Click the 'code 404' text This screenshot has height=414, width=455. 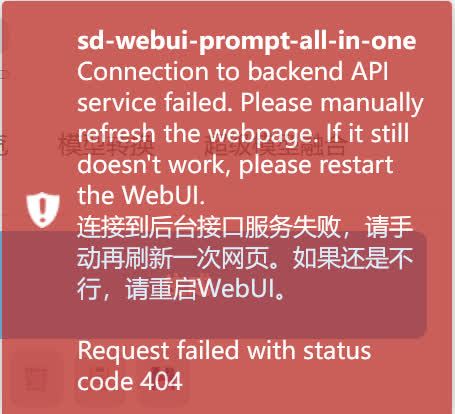130,381
